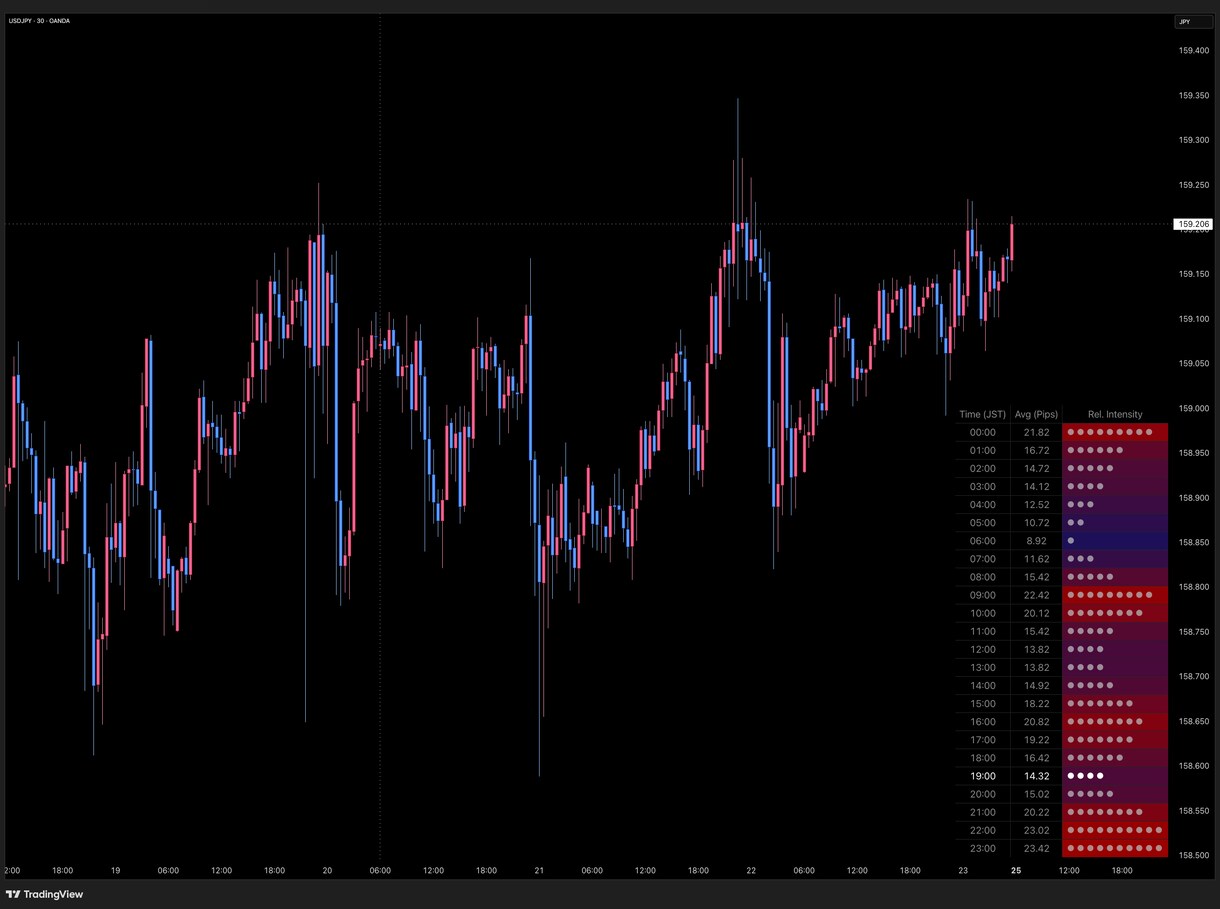
Task: Select the 09:00 time cell in the table
Action: 983,595
